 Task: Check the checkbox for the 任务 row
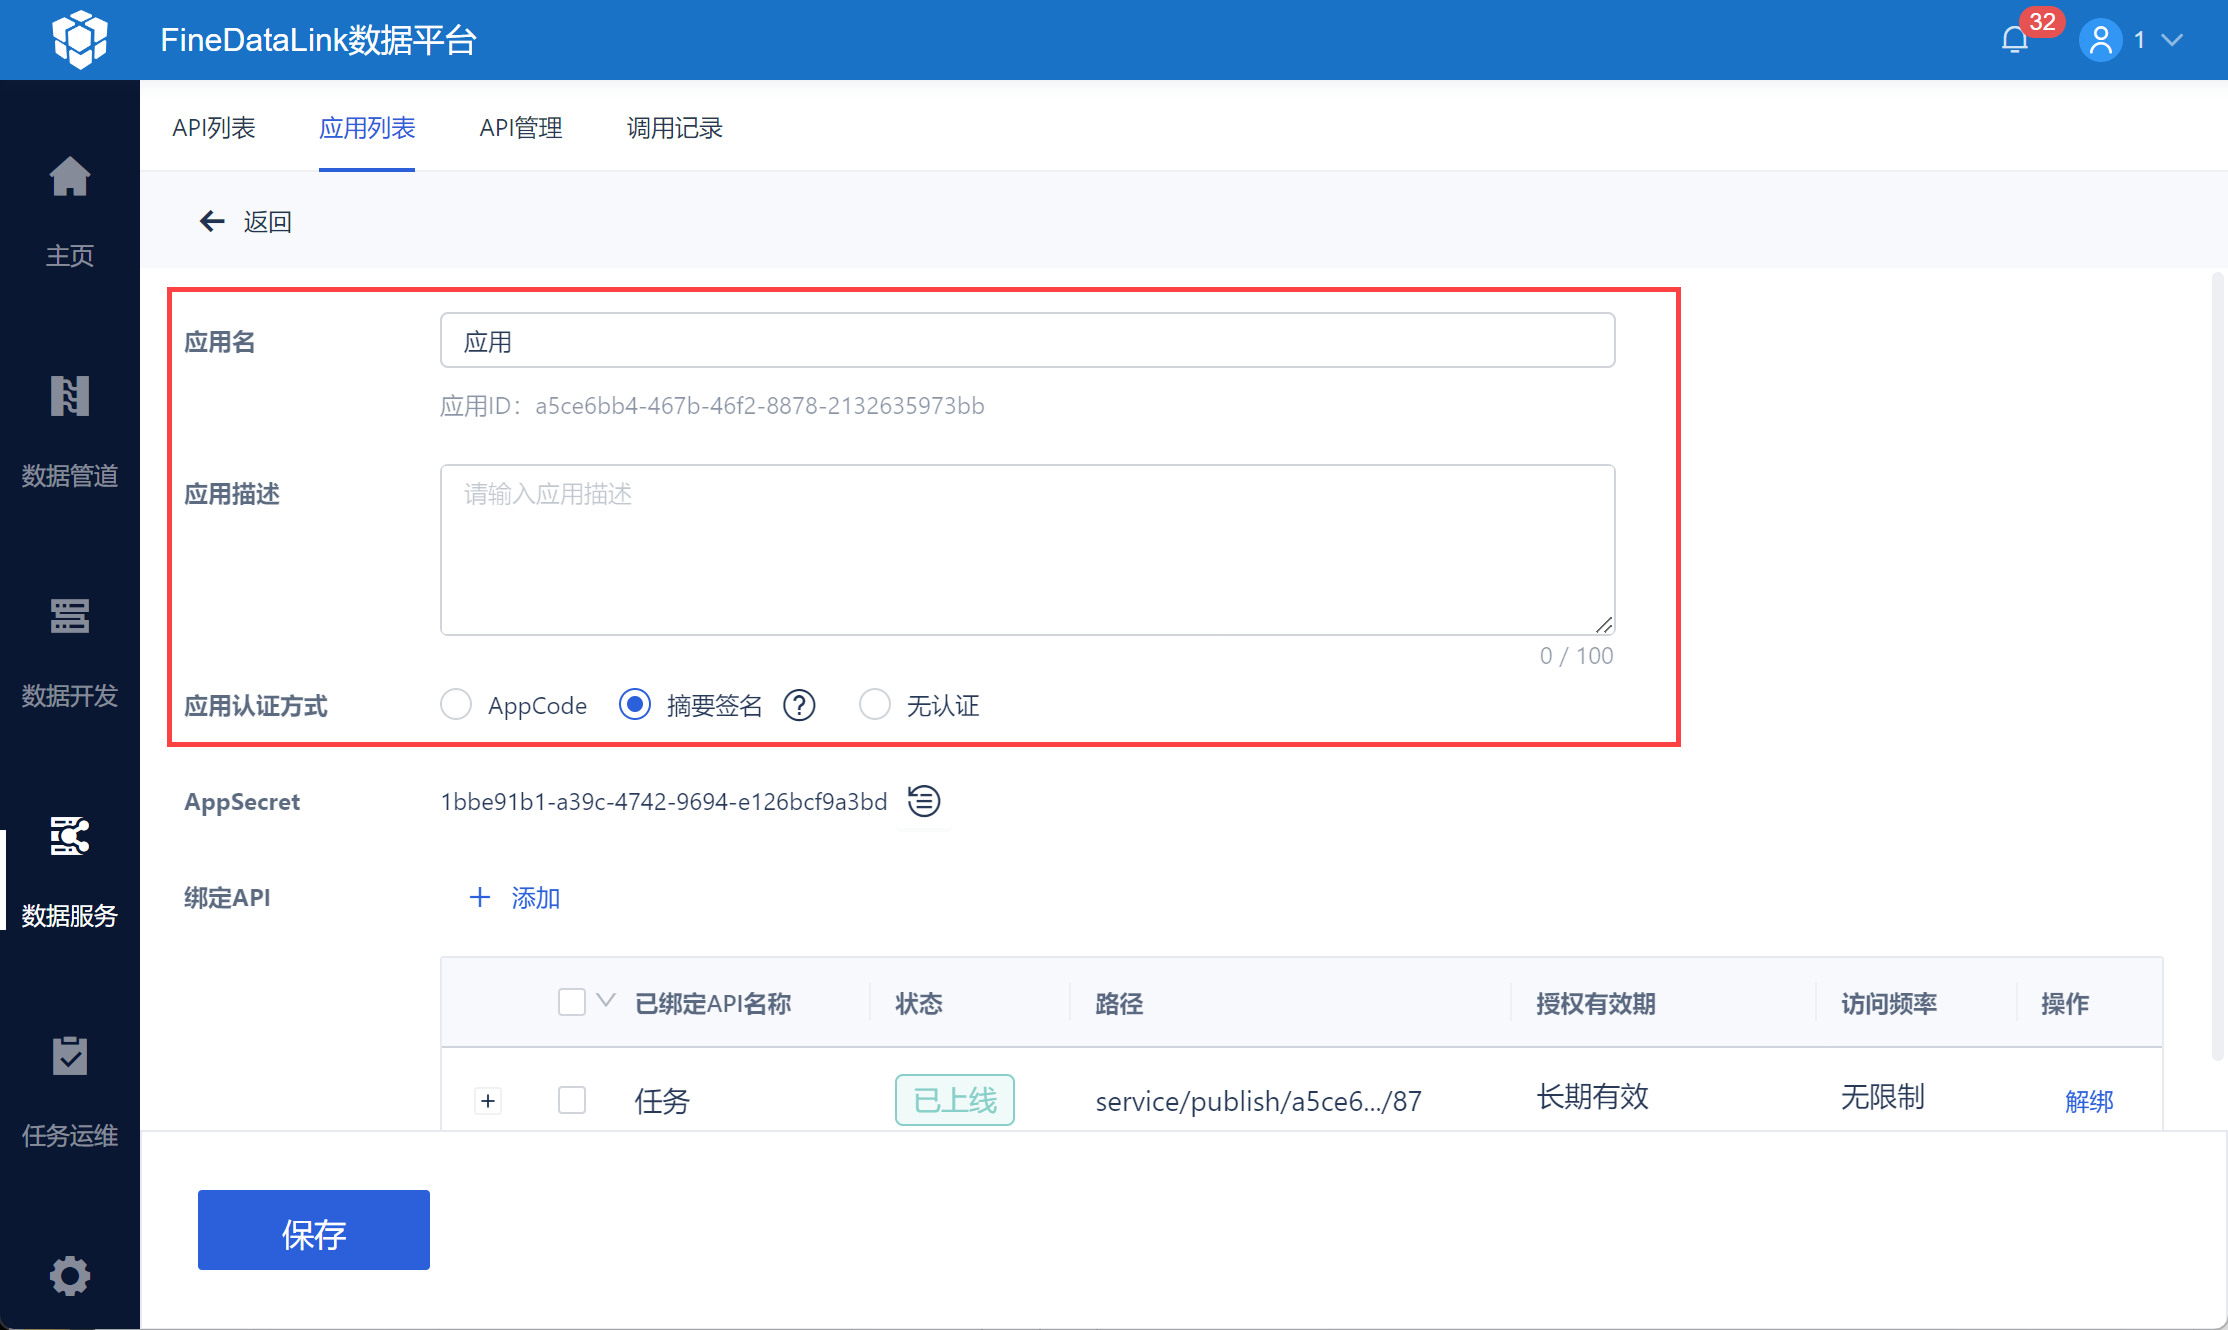(572, 1101)
